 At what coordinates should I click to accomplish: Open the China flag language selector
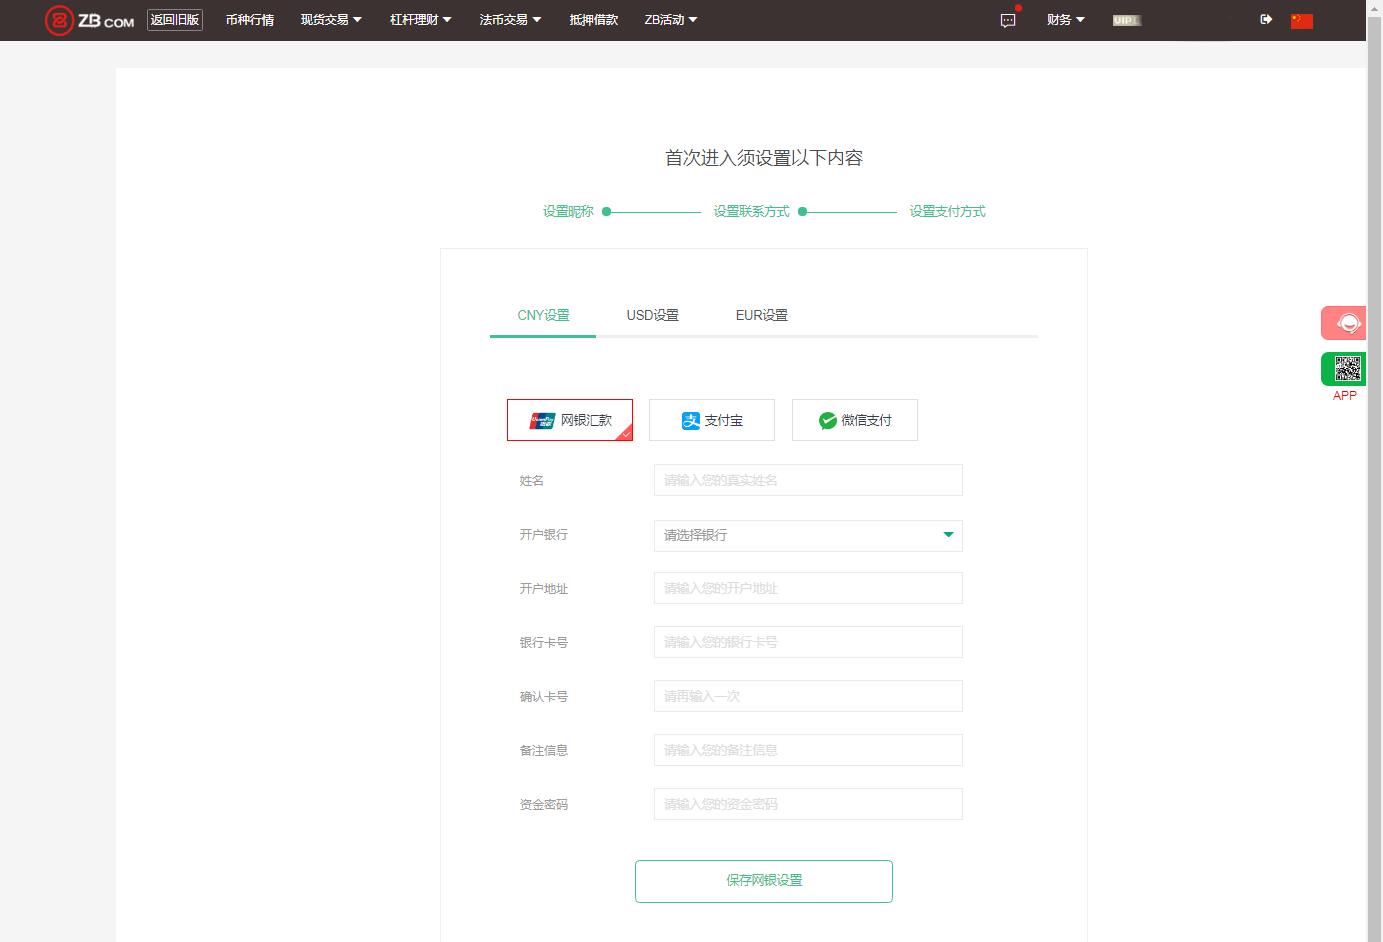[1302, 20]
